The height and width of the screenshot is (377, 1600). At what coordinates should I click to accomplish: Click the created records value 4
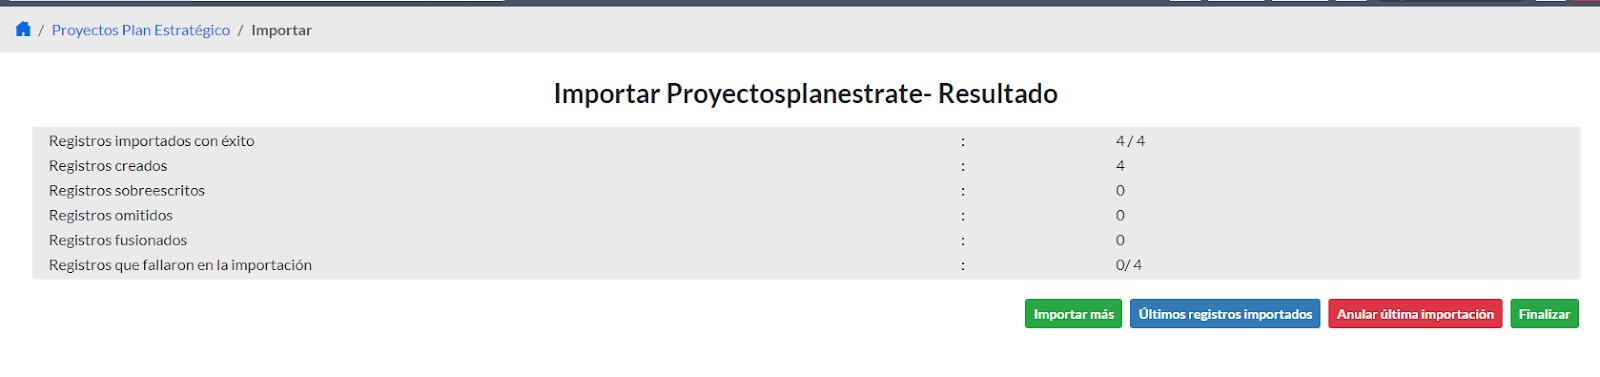[1120, 166]
